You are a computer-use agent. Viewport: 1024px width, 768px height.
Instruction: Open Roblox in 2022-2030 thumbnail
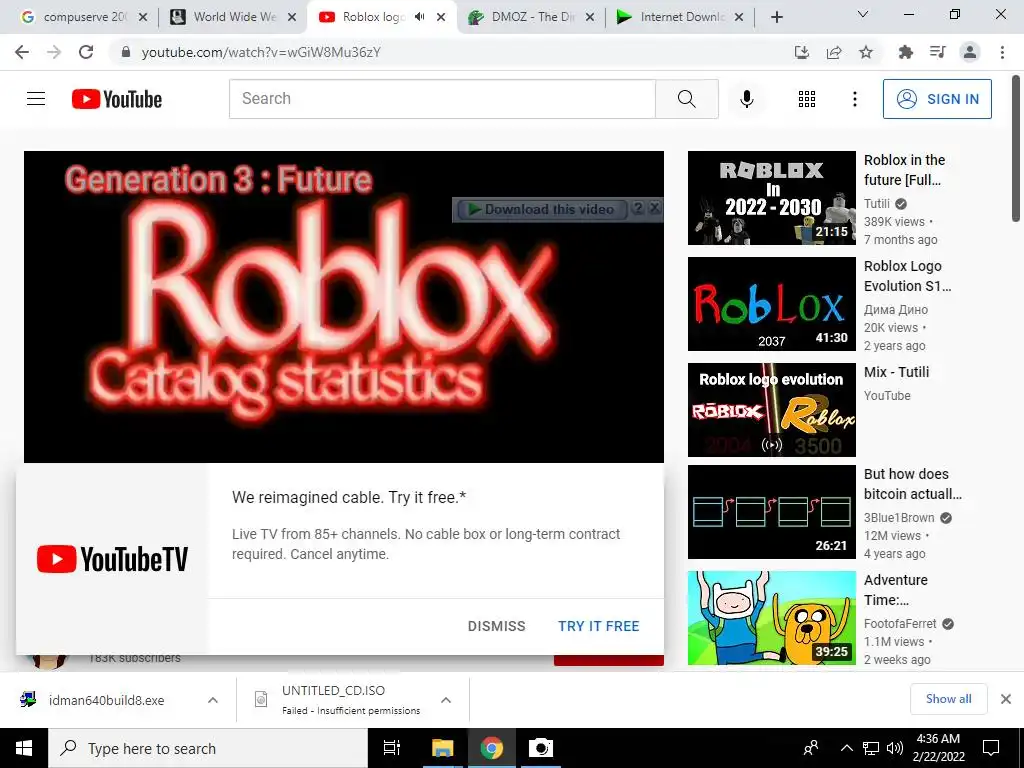coord(771,198)
